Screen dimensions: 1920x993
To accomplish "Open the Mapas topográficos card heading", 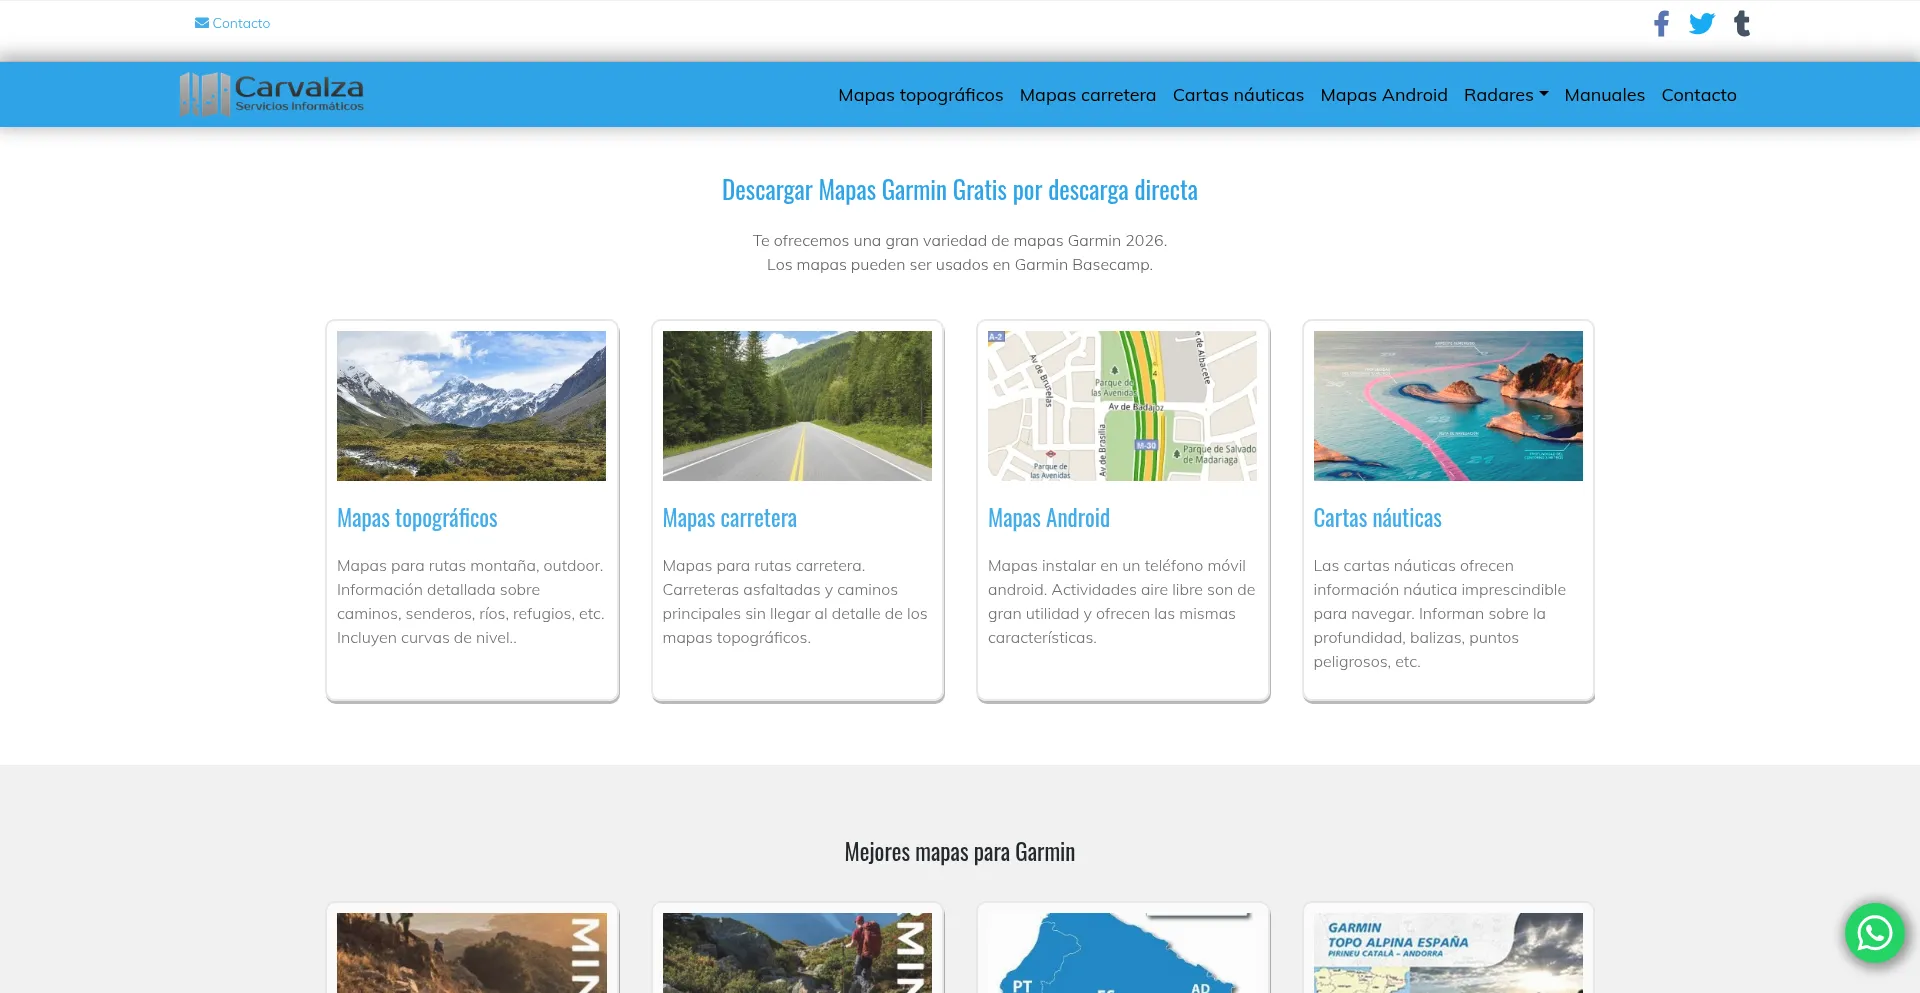I will [x=417, y=518].
